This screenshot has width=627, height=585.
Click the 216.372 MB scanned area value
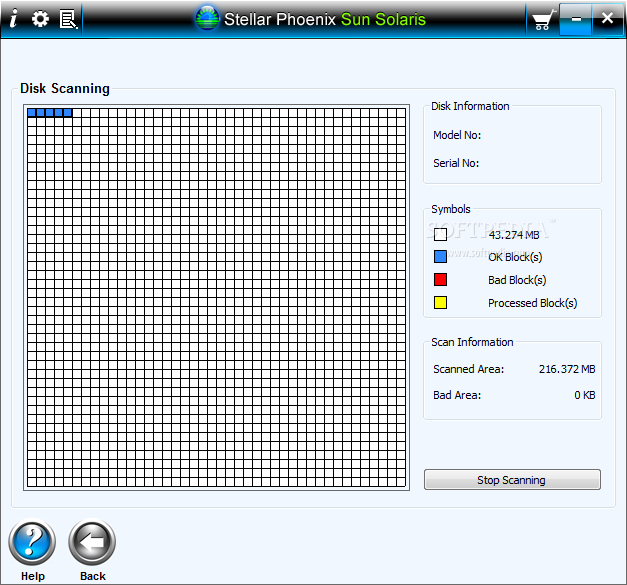pos(567,369)
